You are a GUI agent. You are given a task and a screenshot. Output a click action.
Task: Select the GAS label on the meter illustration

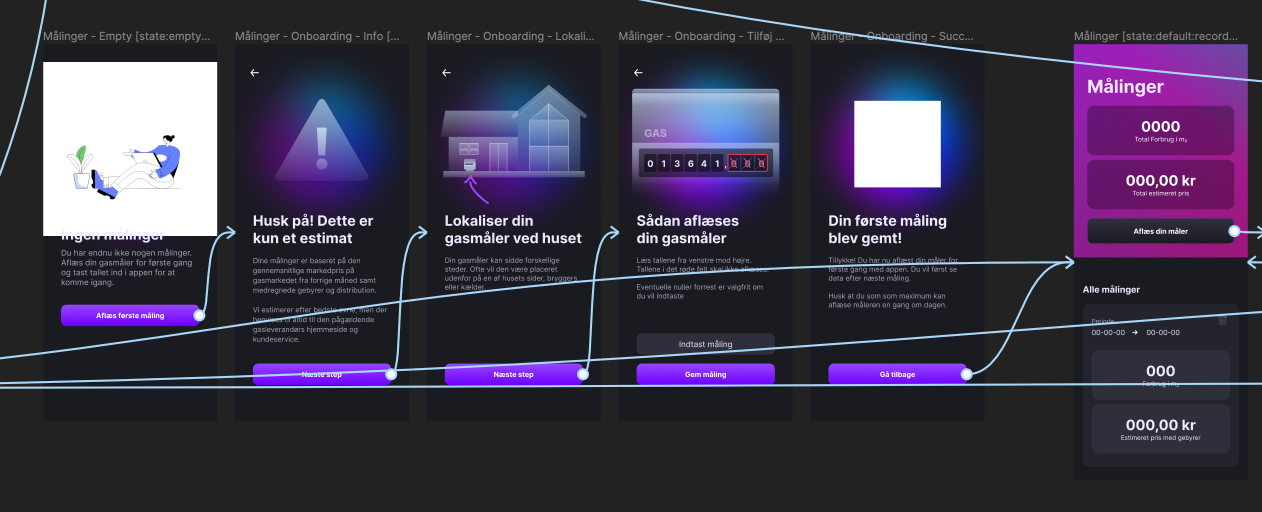(x=655, y=133)
